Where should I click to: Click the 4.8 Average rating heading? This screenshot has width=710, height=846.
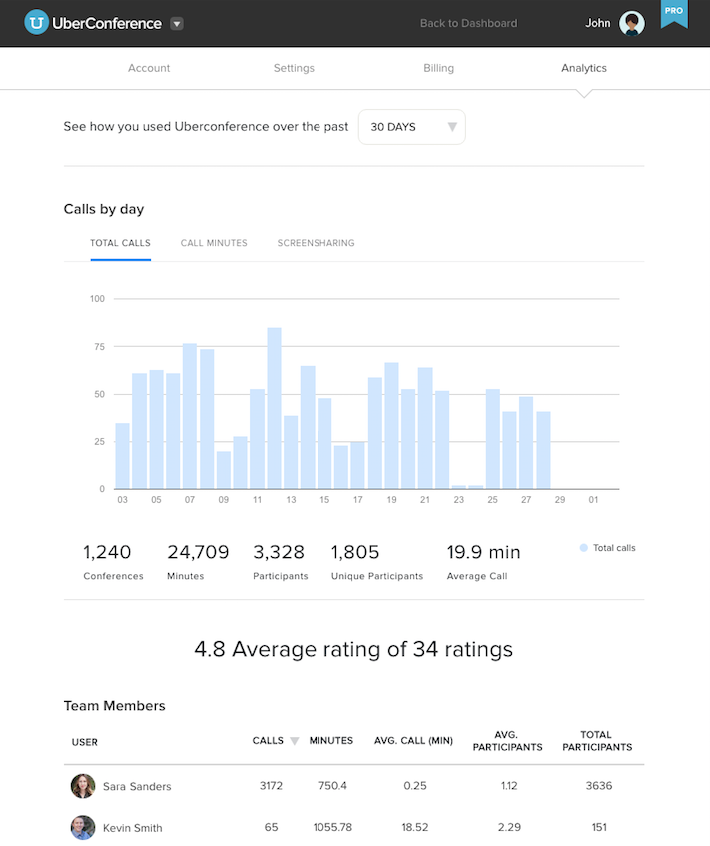(x=353, y=649)
